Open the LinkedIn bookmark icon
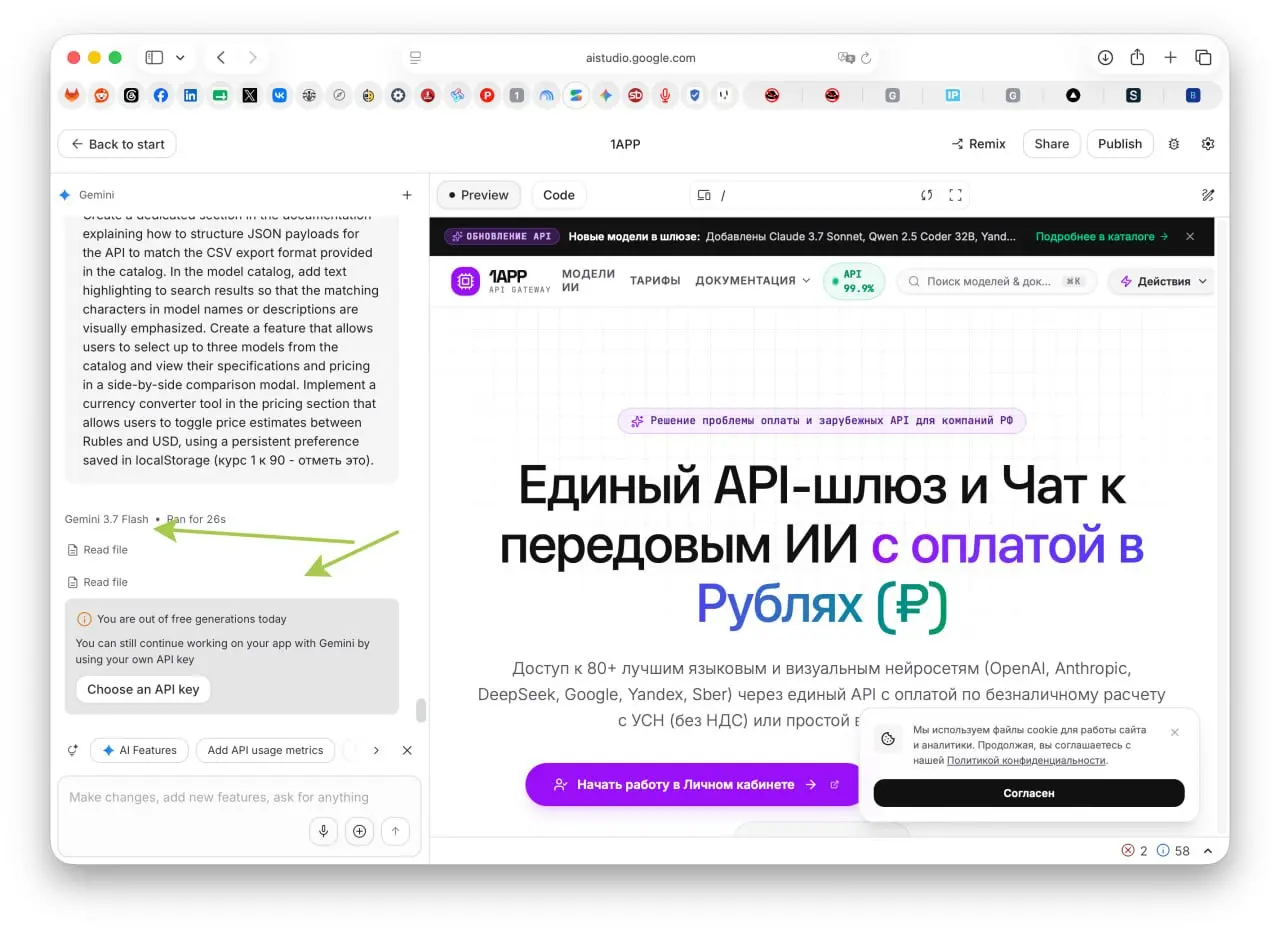This screenshot has width=1280, height=931. click(x=190, y=96)
